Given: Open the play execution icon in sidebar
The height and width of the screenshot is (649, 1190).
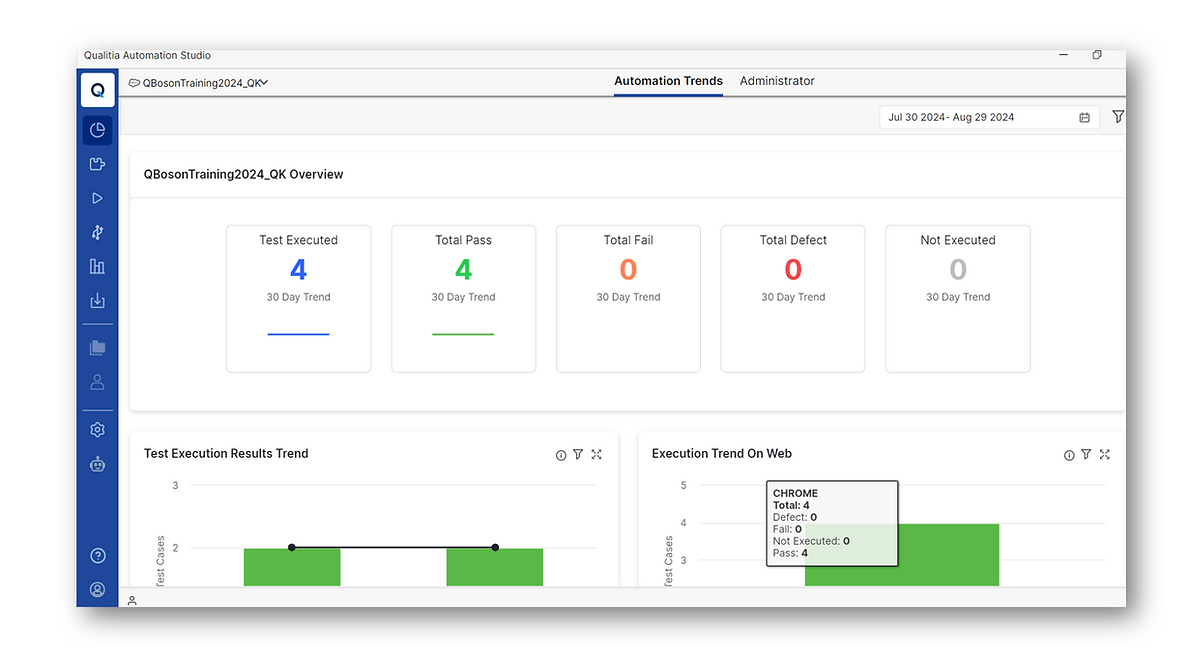Looking at the screenshot, I should click(97, 198).
